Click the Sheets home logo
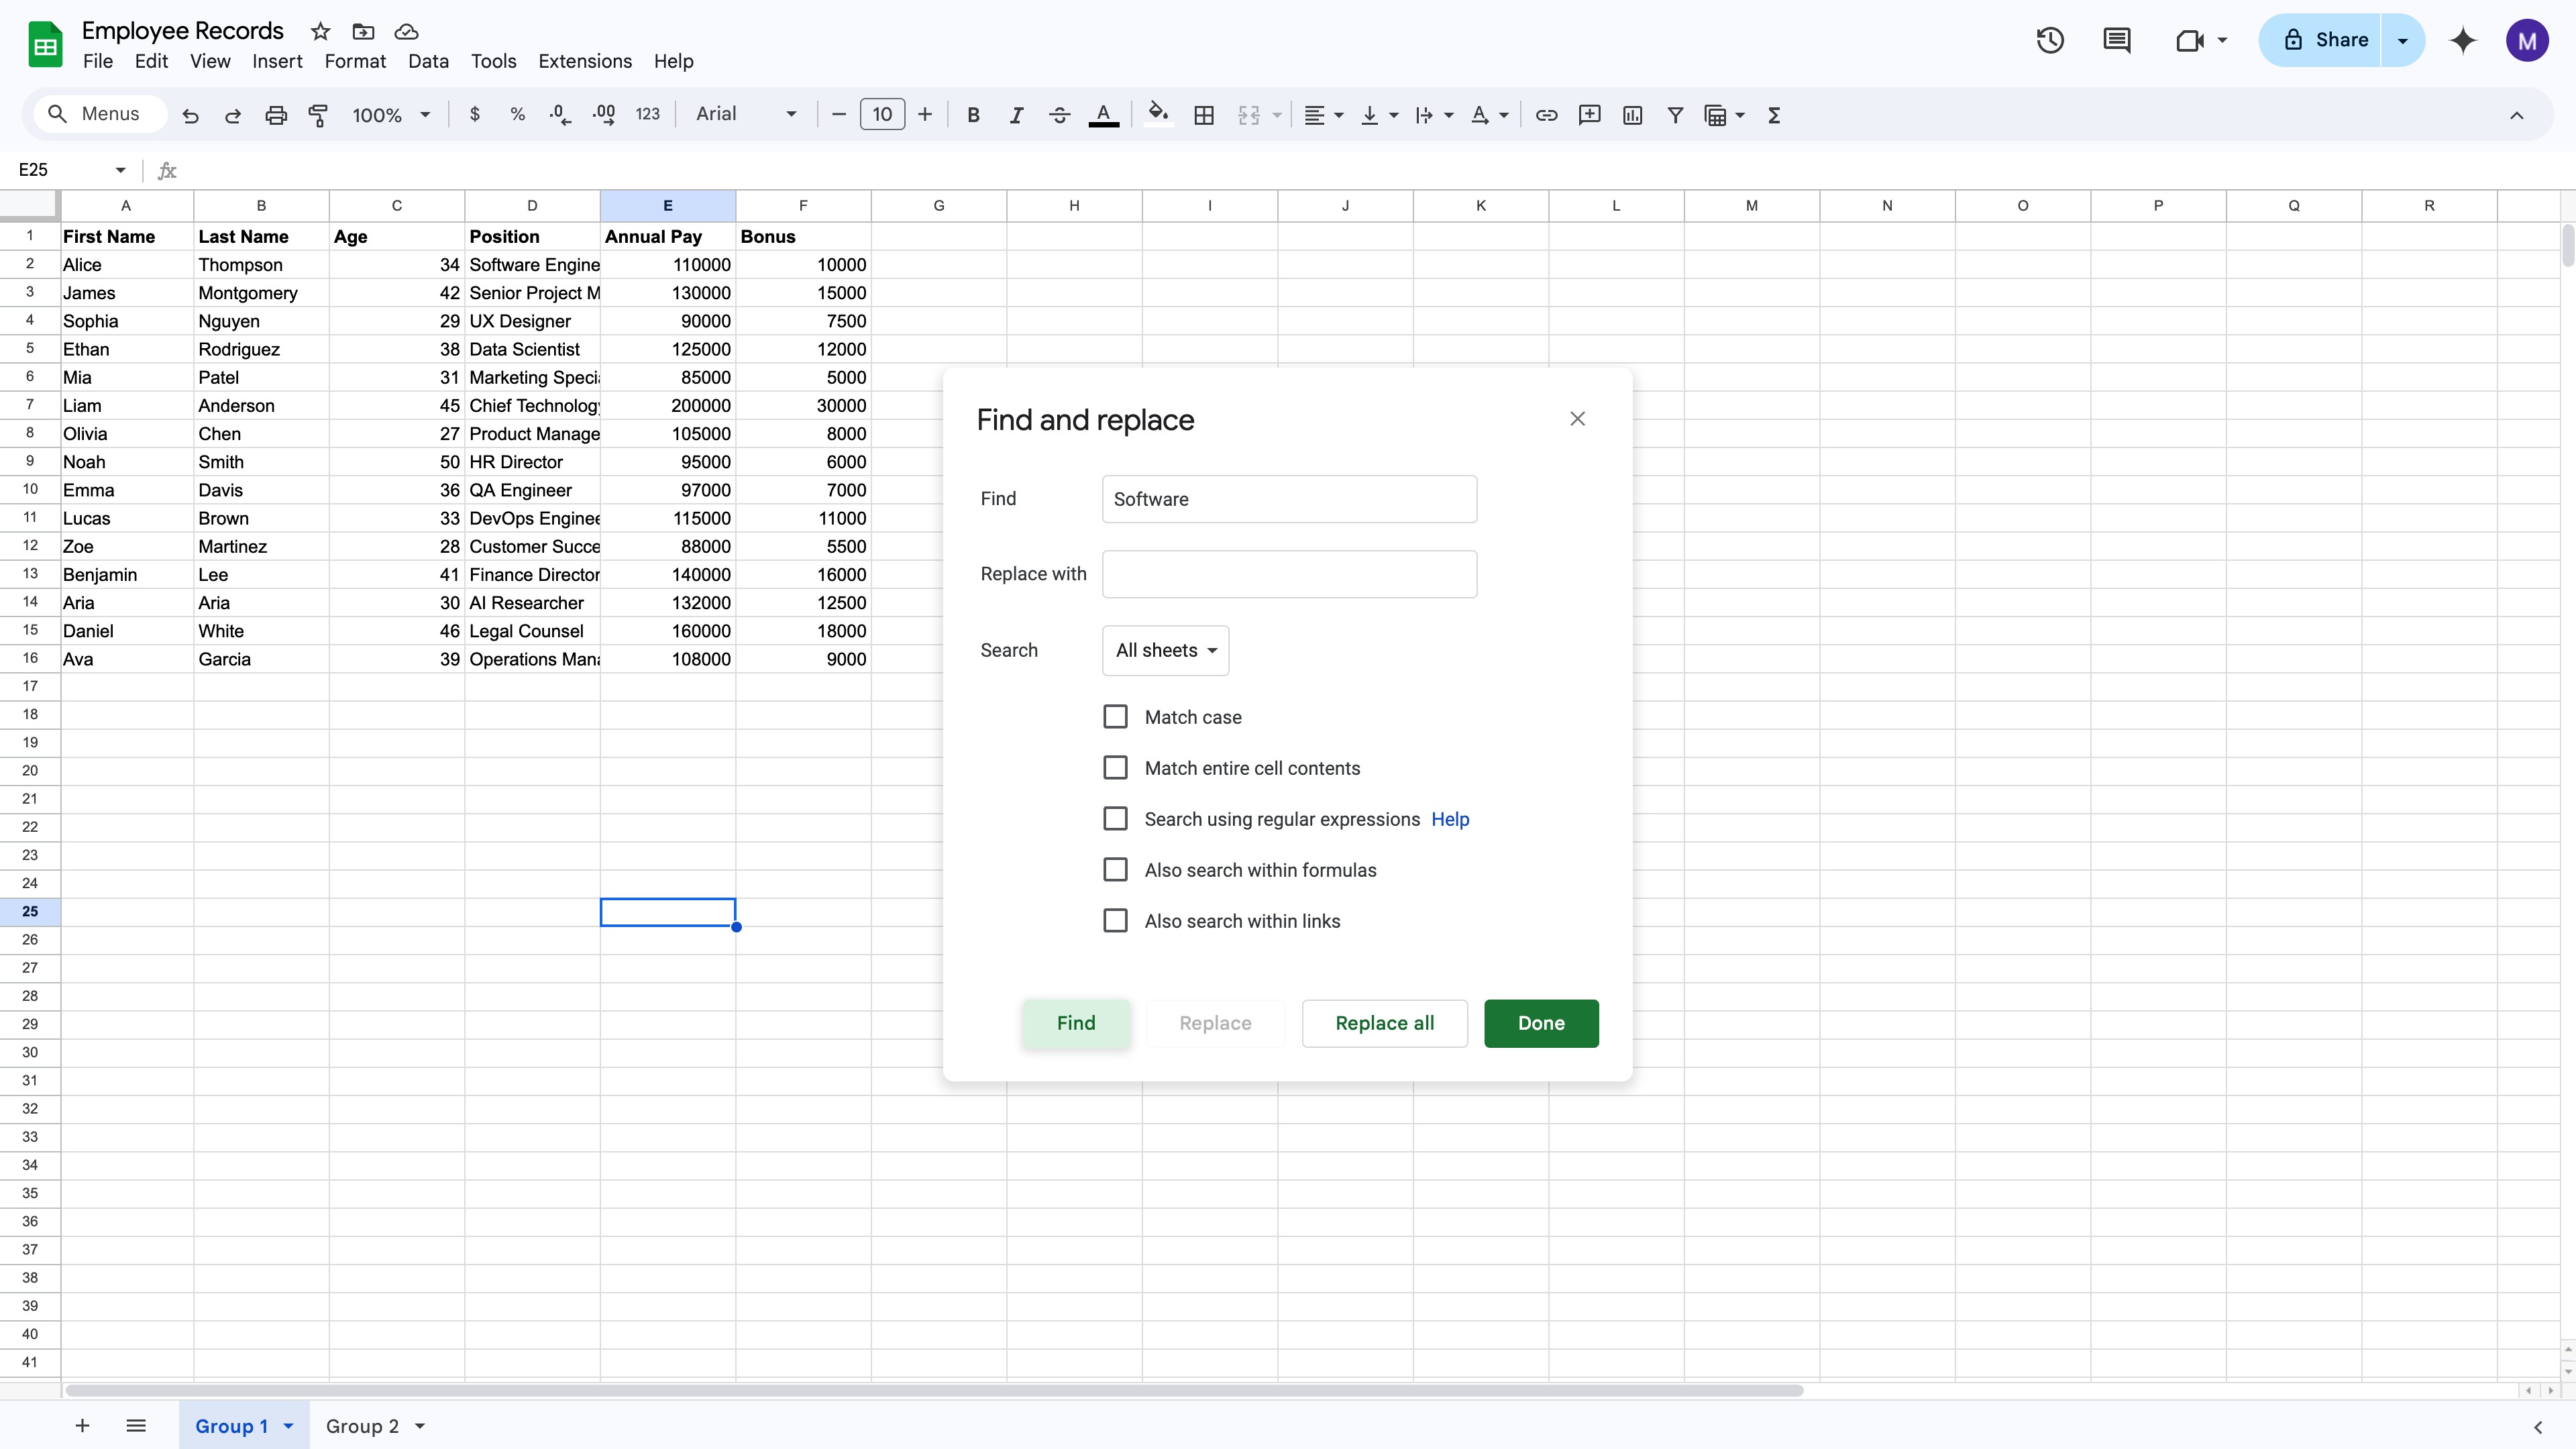 [x=45, y=44]
